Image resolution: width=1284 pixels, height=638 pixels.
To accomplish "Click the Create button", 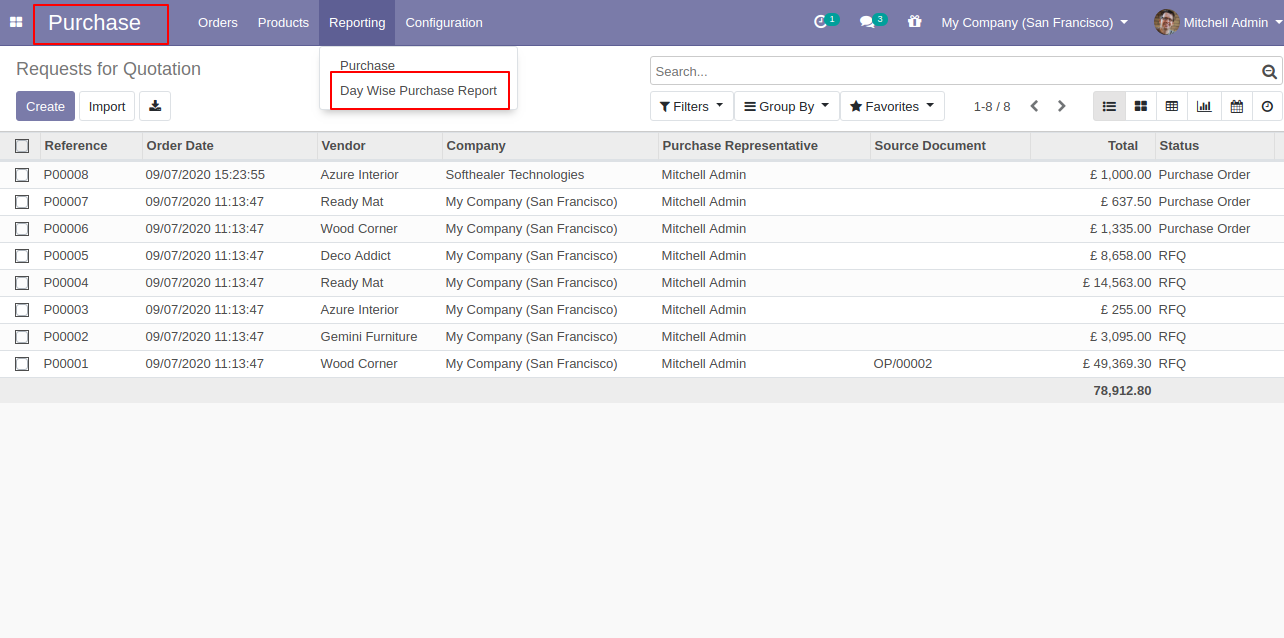I will tap(45, 106).
